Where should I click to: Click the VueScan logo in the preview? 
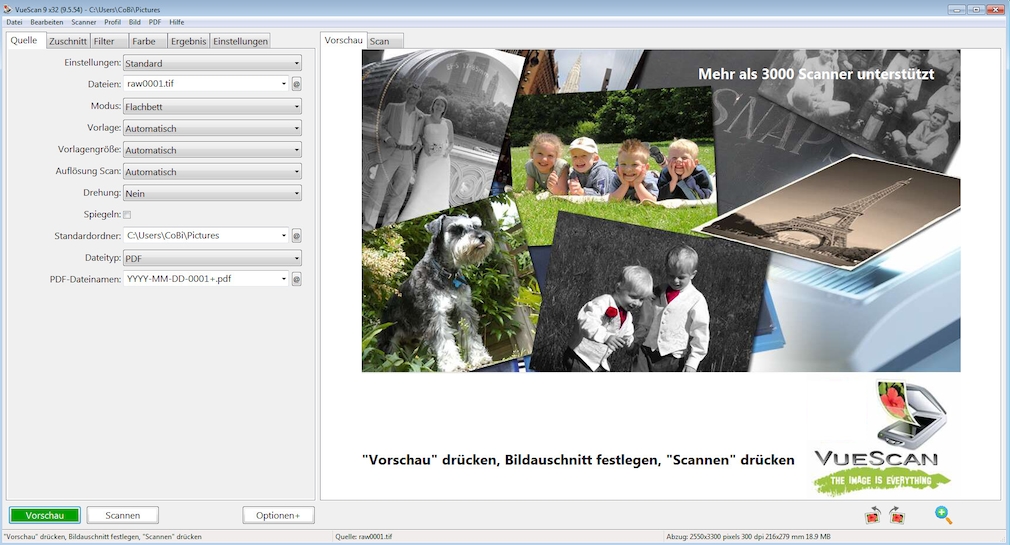pos(880,438)
